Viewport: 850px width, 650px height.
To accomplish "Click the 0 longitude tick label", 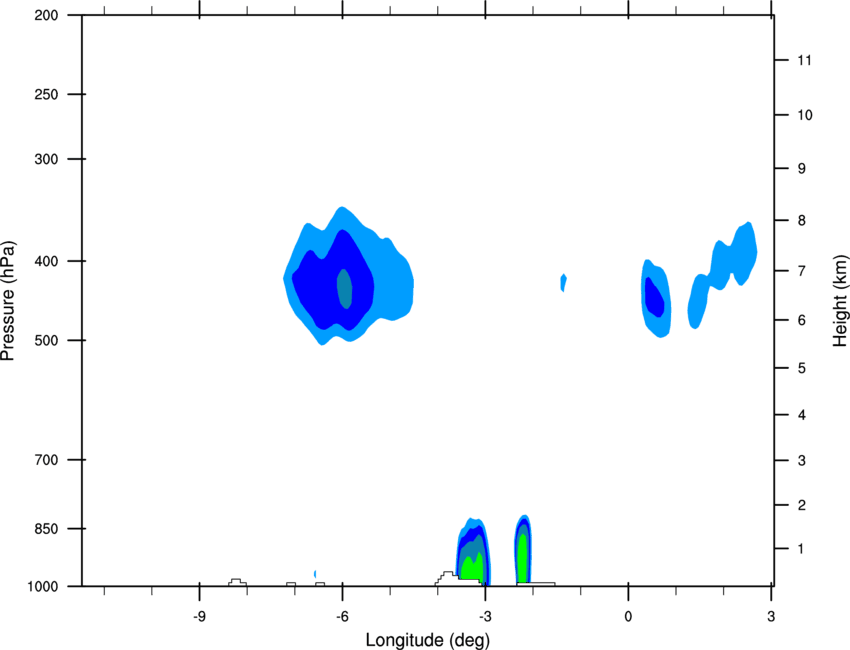I will coord(628,617).
